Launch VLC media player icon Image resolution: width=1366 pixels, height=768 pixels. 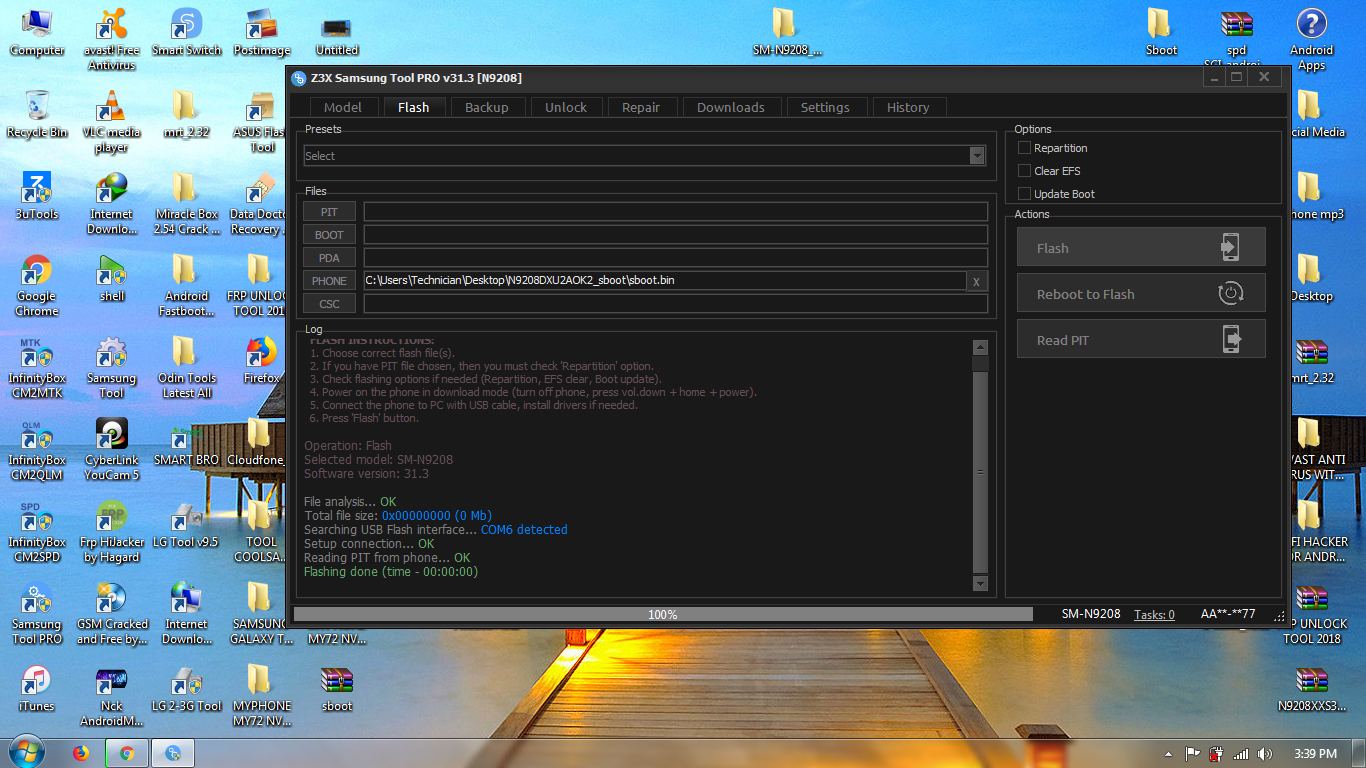111,122
